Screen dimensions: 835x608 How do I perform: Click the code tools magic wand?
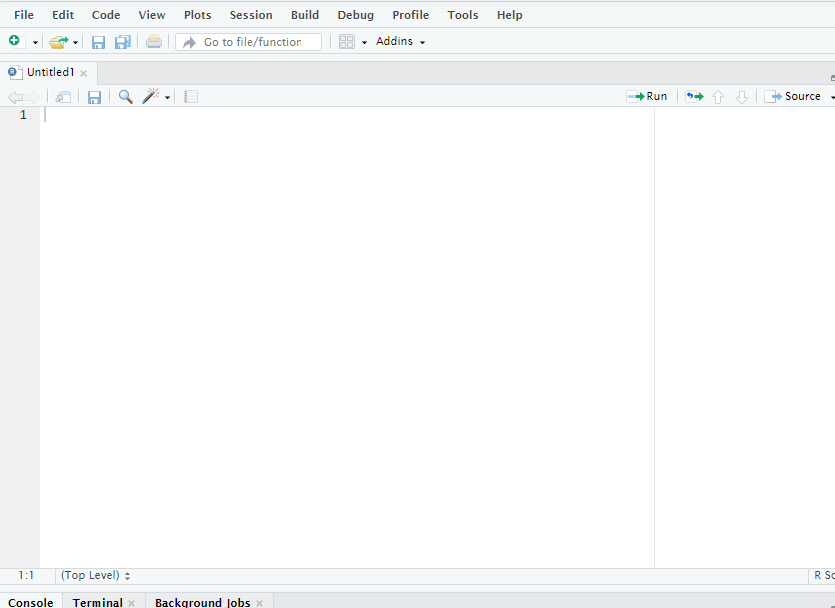pyautogui.click(x=151, y=97)
